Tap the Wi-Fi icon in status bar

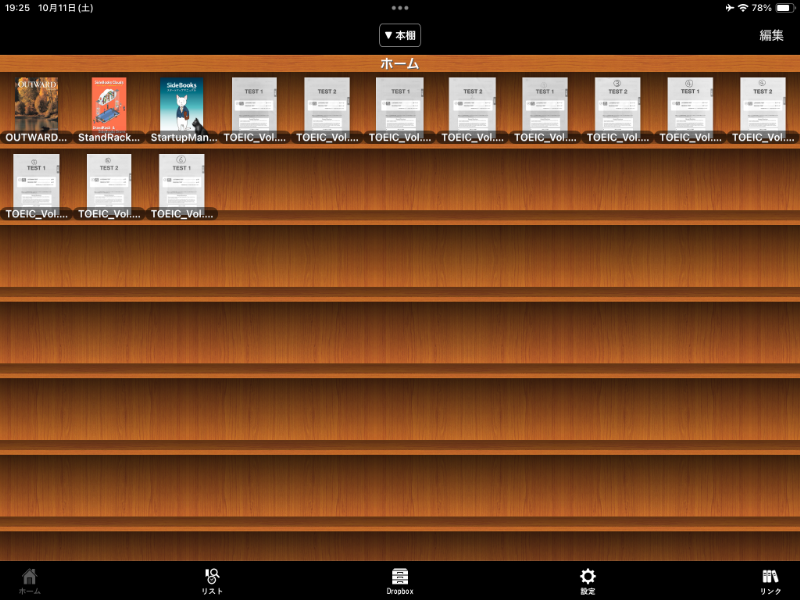743,8
